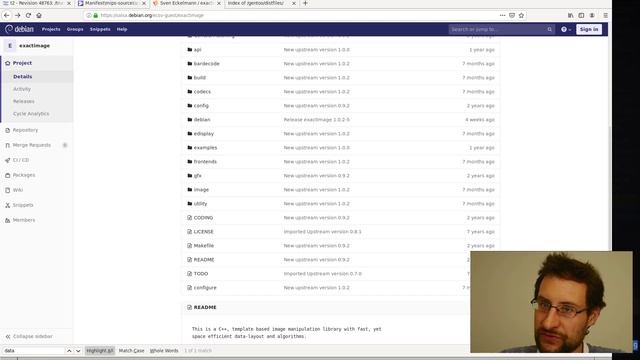Viewport: 640px width, 360px height.
Task: Find previous match arrow in find bar
Action: pyautogui.click(x=69, y=351)
